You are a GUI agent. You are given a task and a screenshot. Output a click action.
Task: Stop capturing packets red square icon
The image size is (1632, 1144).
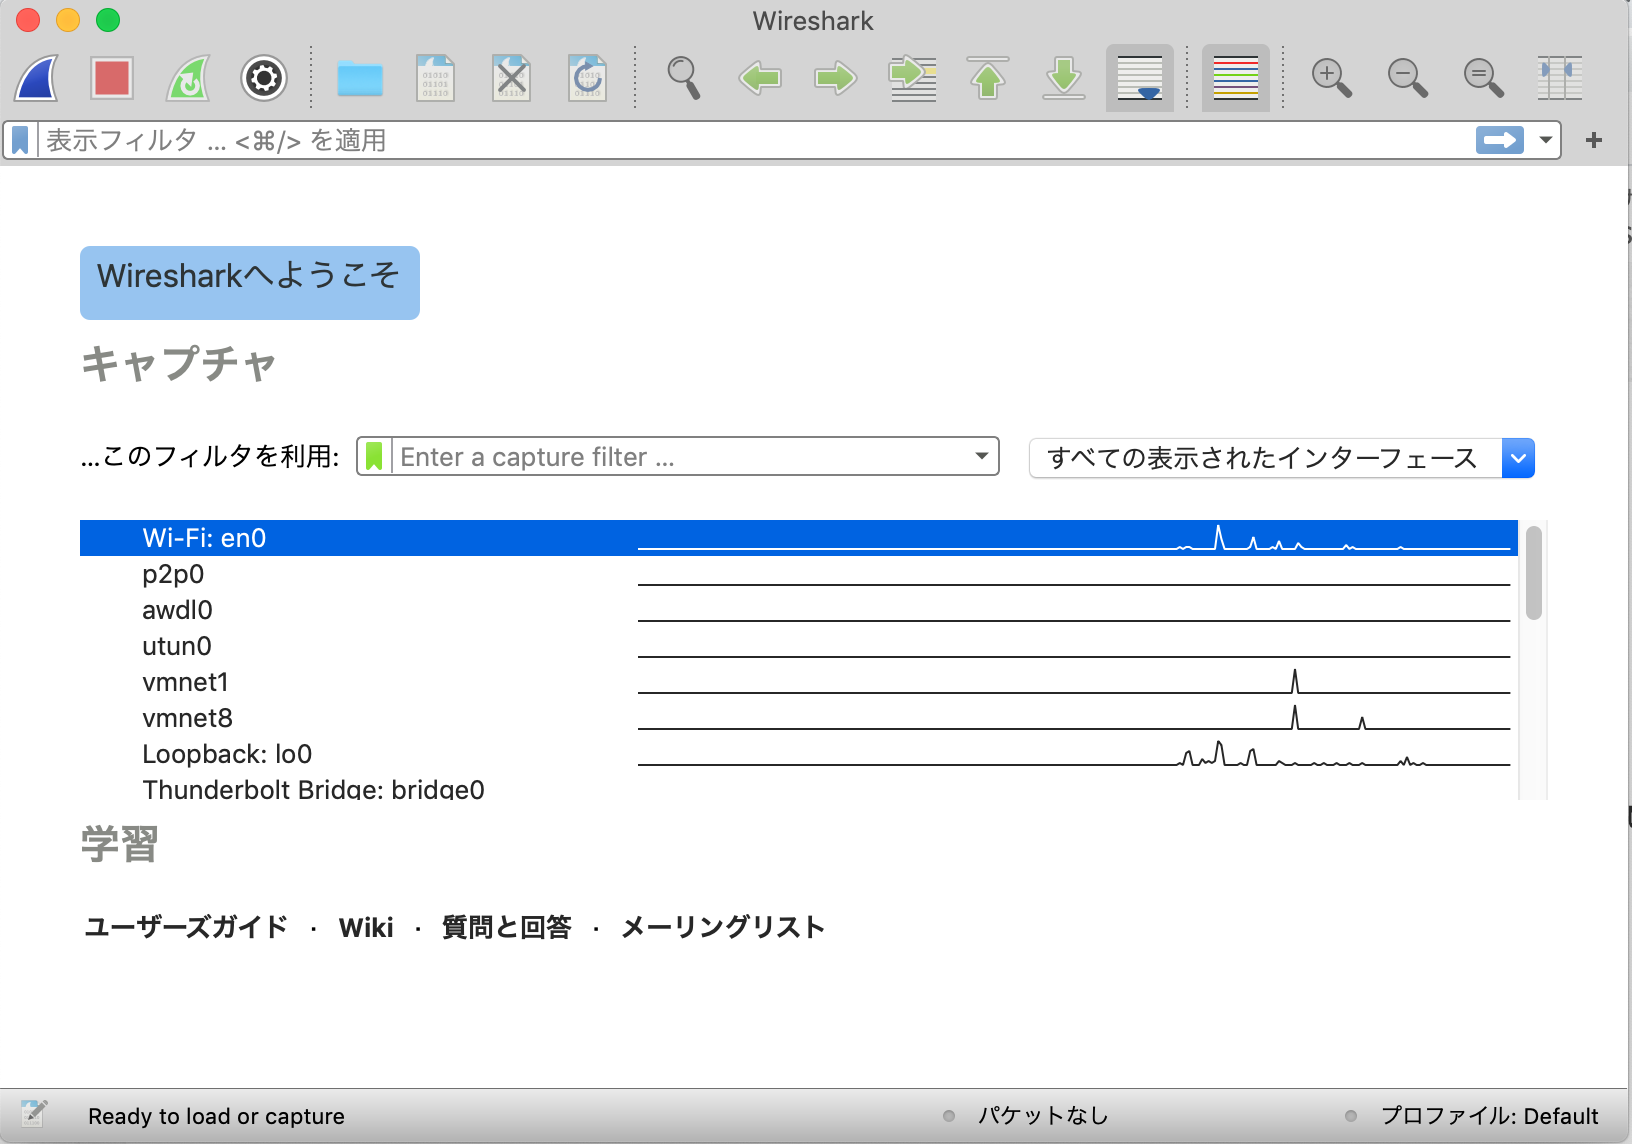tap(112, 78)
